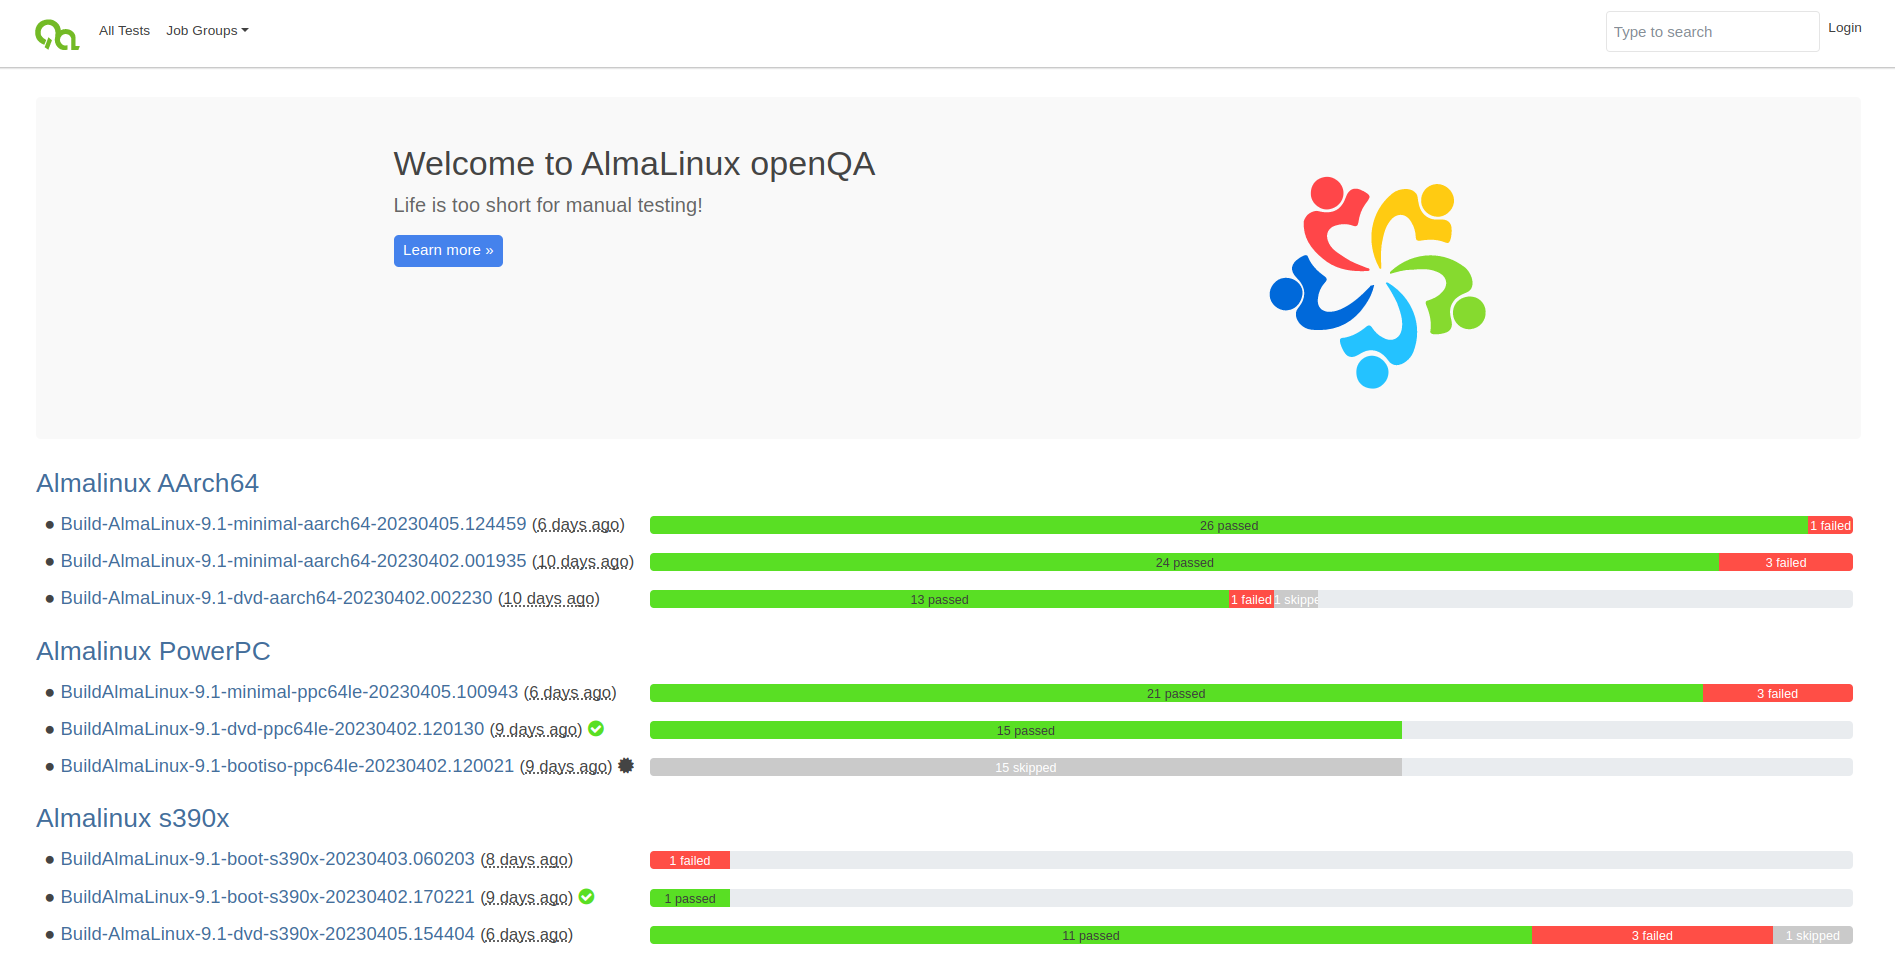Open Build-AlmaLinux-9.1-dvd-s390x-20230405.154404 build
Viewport: 1895px width, 973px height.
267,934
